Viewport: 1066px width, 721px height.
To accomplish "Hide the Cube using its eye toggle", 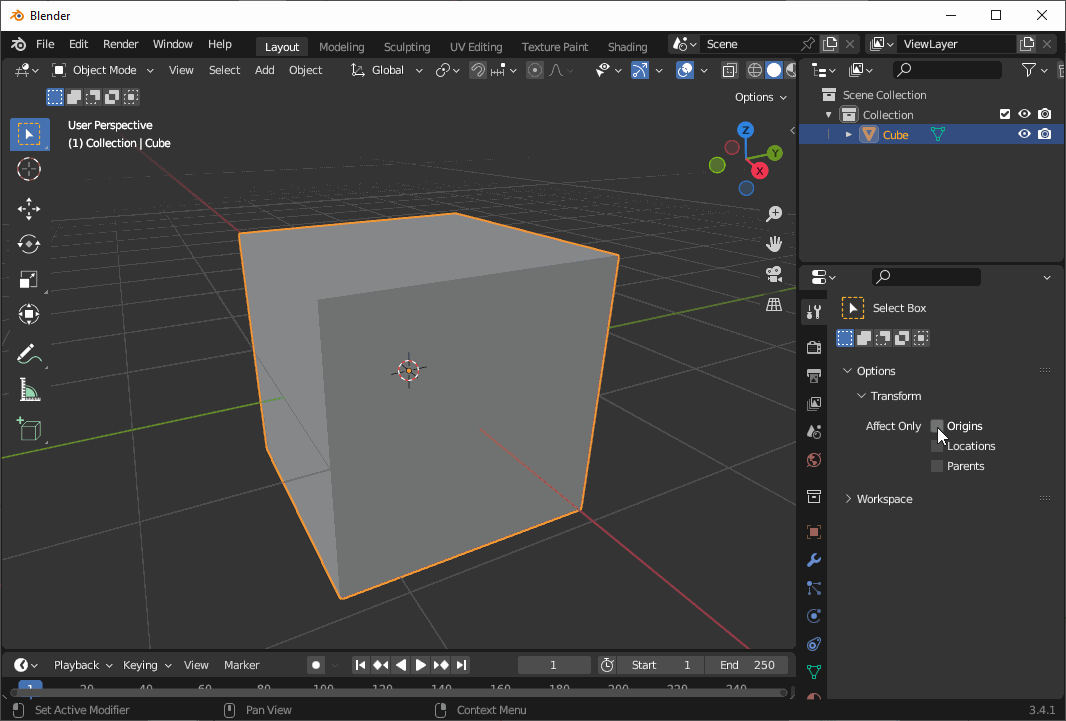I will (1024, 133).
